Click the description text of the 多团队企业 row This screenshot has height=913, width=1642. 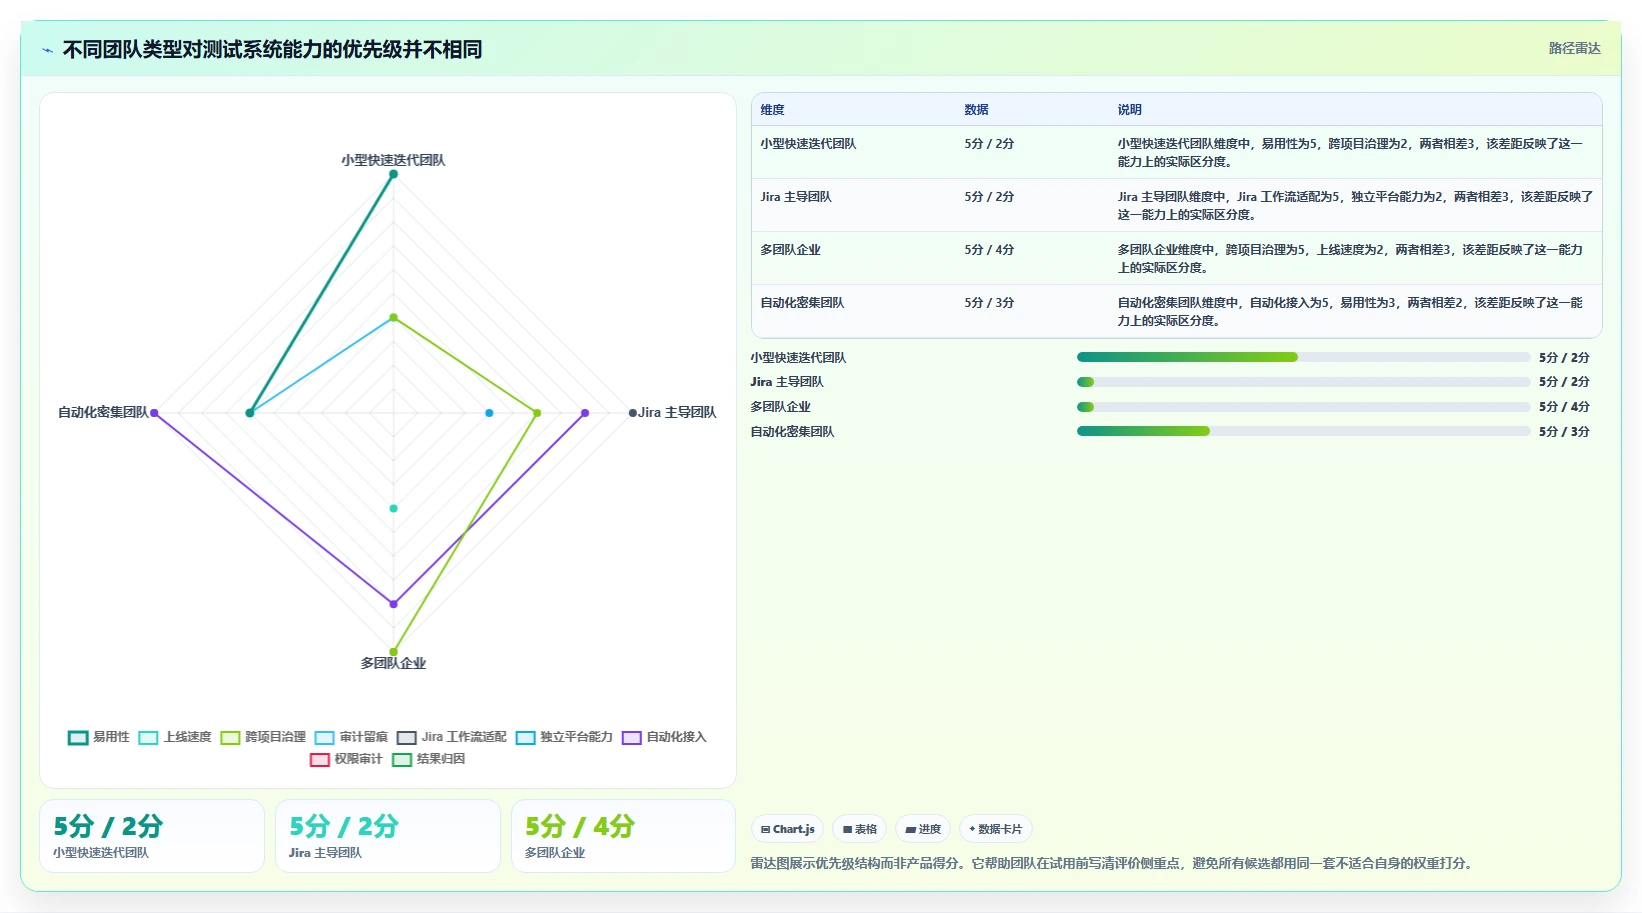1351,259
